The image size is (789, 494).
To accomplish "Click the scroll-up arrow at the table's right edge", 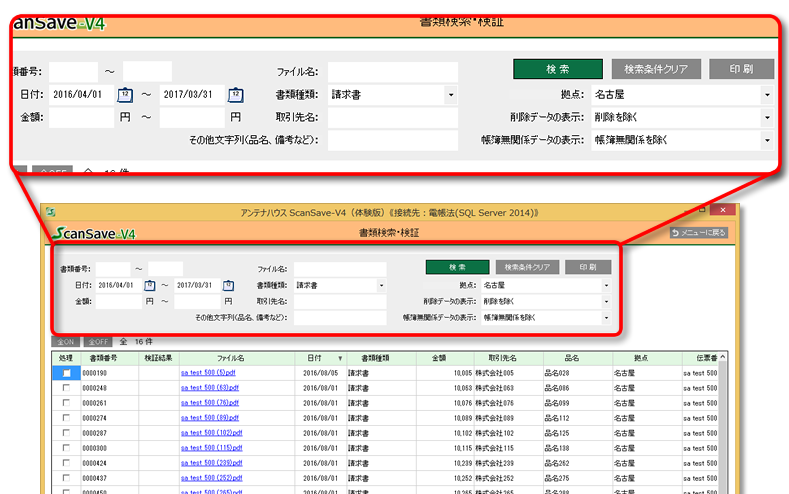I will coord(724,357).
